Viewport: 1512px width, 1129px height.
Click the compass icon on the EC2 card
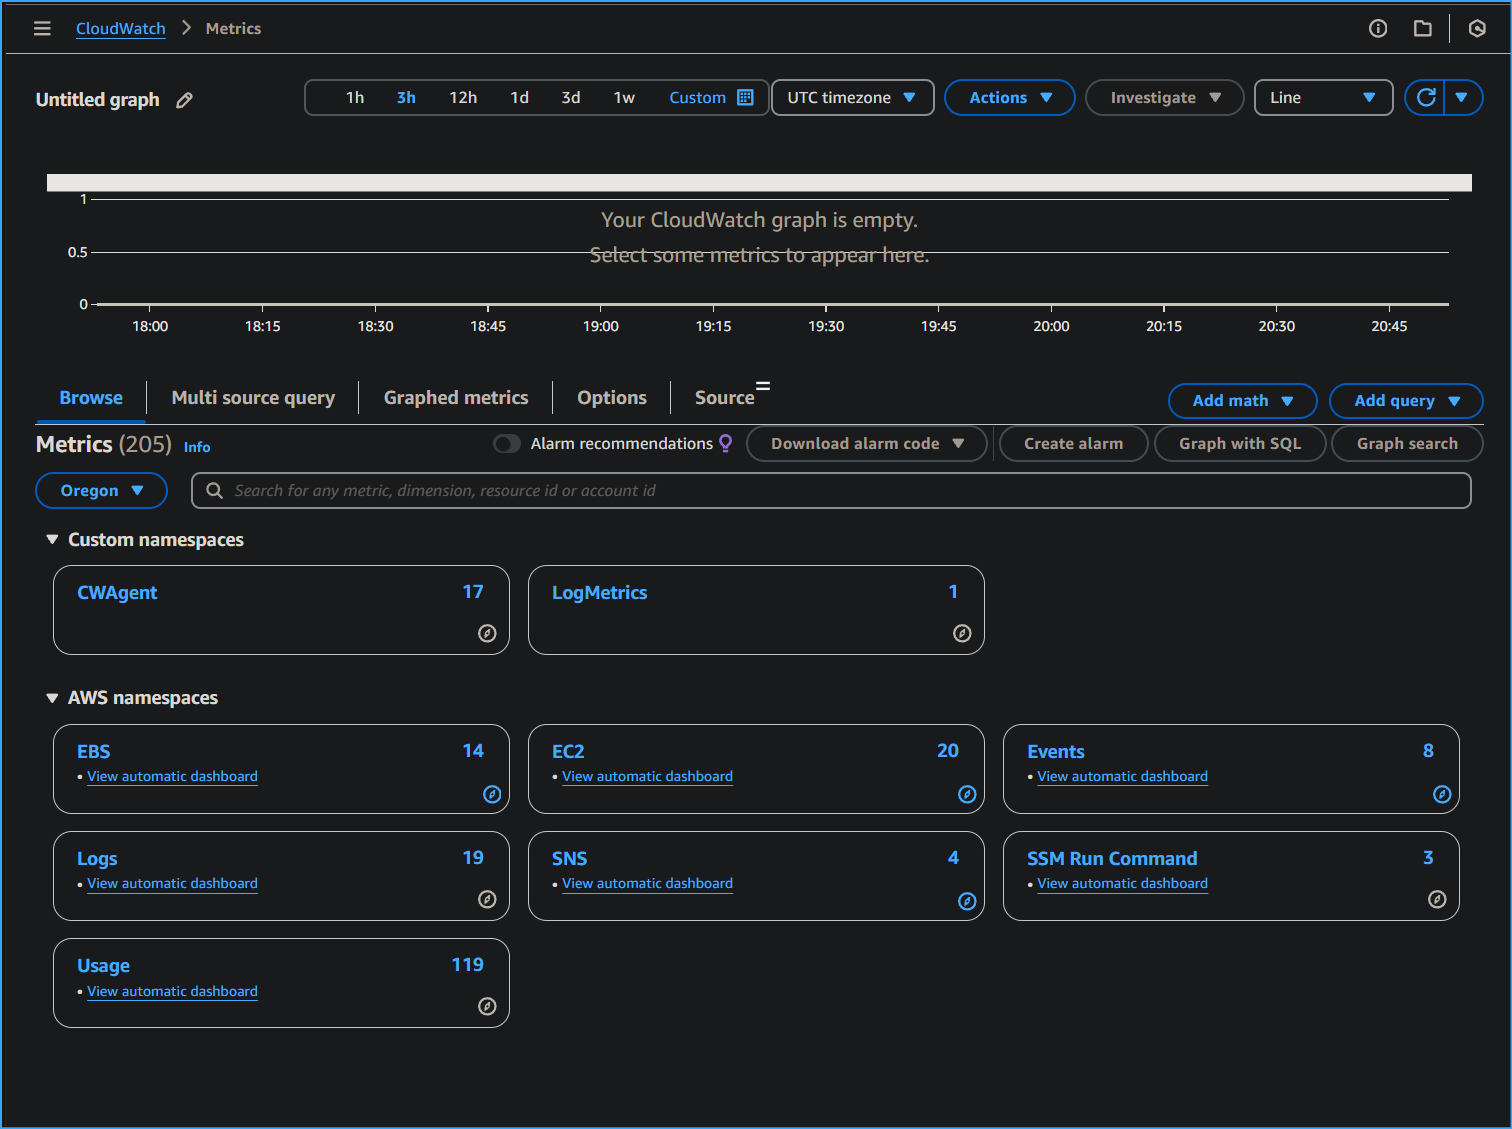point(966,794)
